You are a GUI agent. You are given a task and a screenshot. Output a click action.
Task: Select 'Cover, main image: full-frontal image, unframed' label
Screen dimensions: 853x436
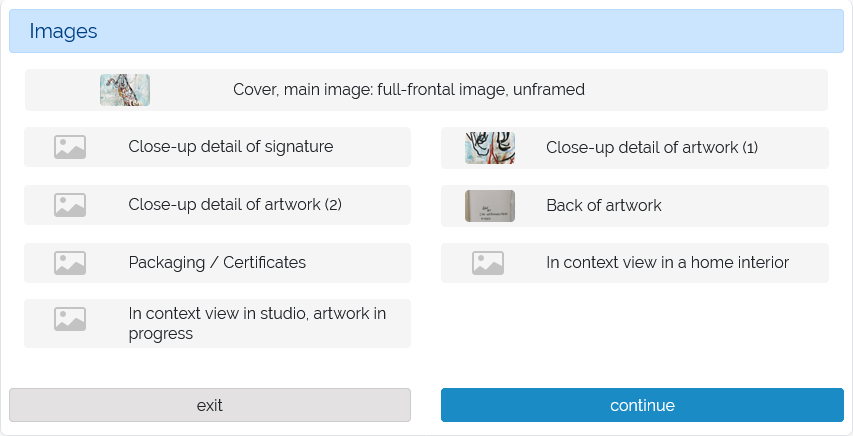pos(409,89)
